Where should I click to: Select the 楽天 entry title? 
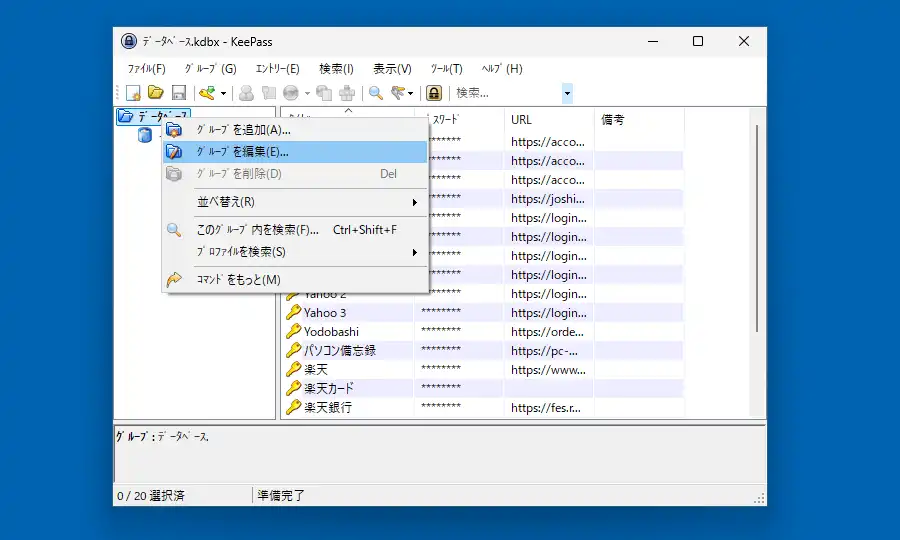316,370
